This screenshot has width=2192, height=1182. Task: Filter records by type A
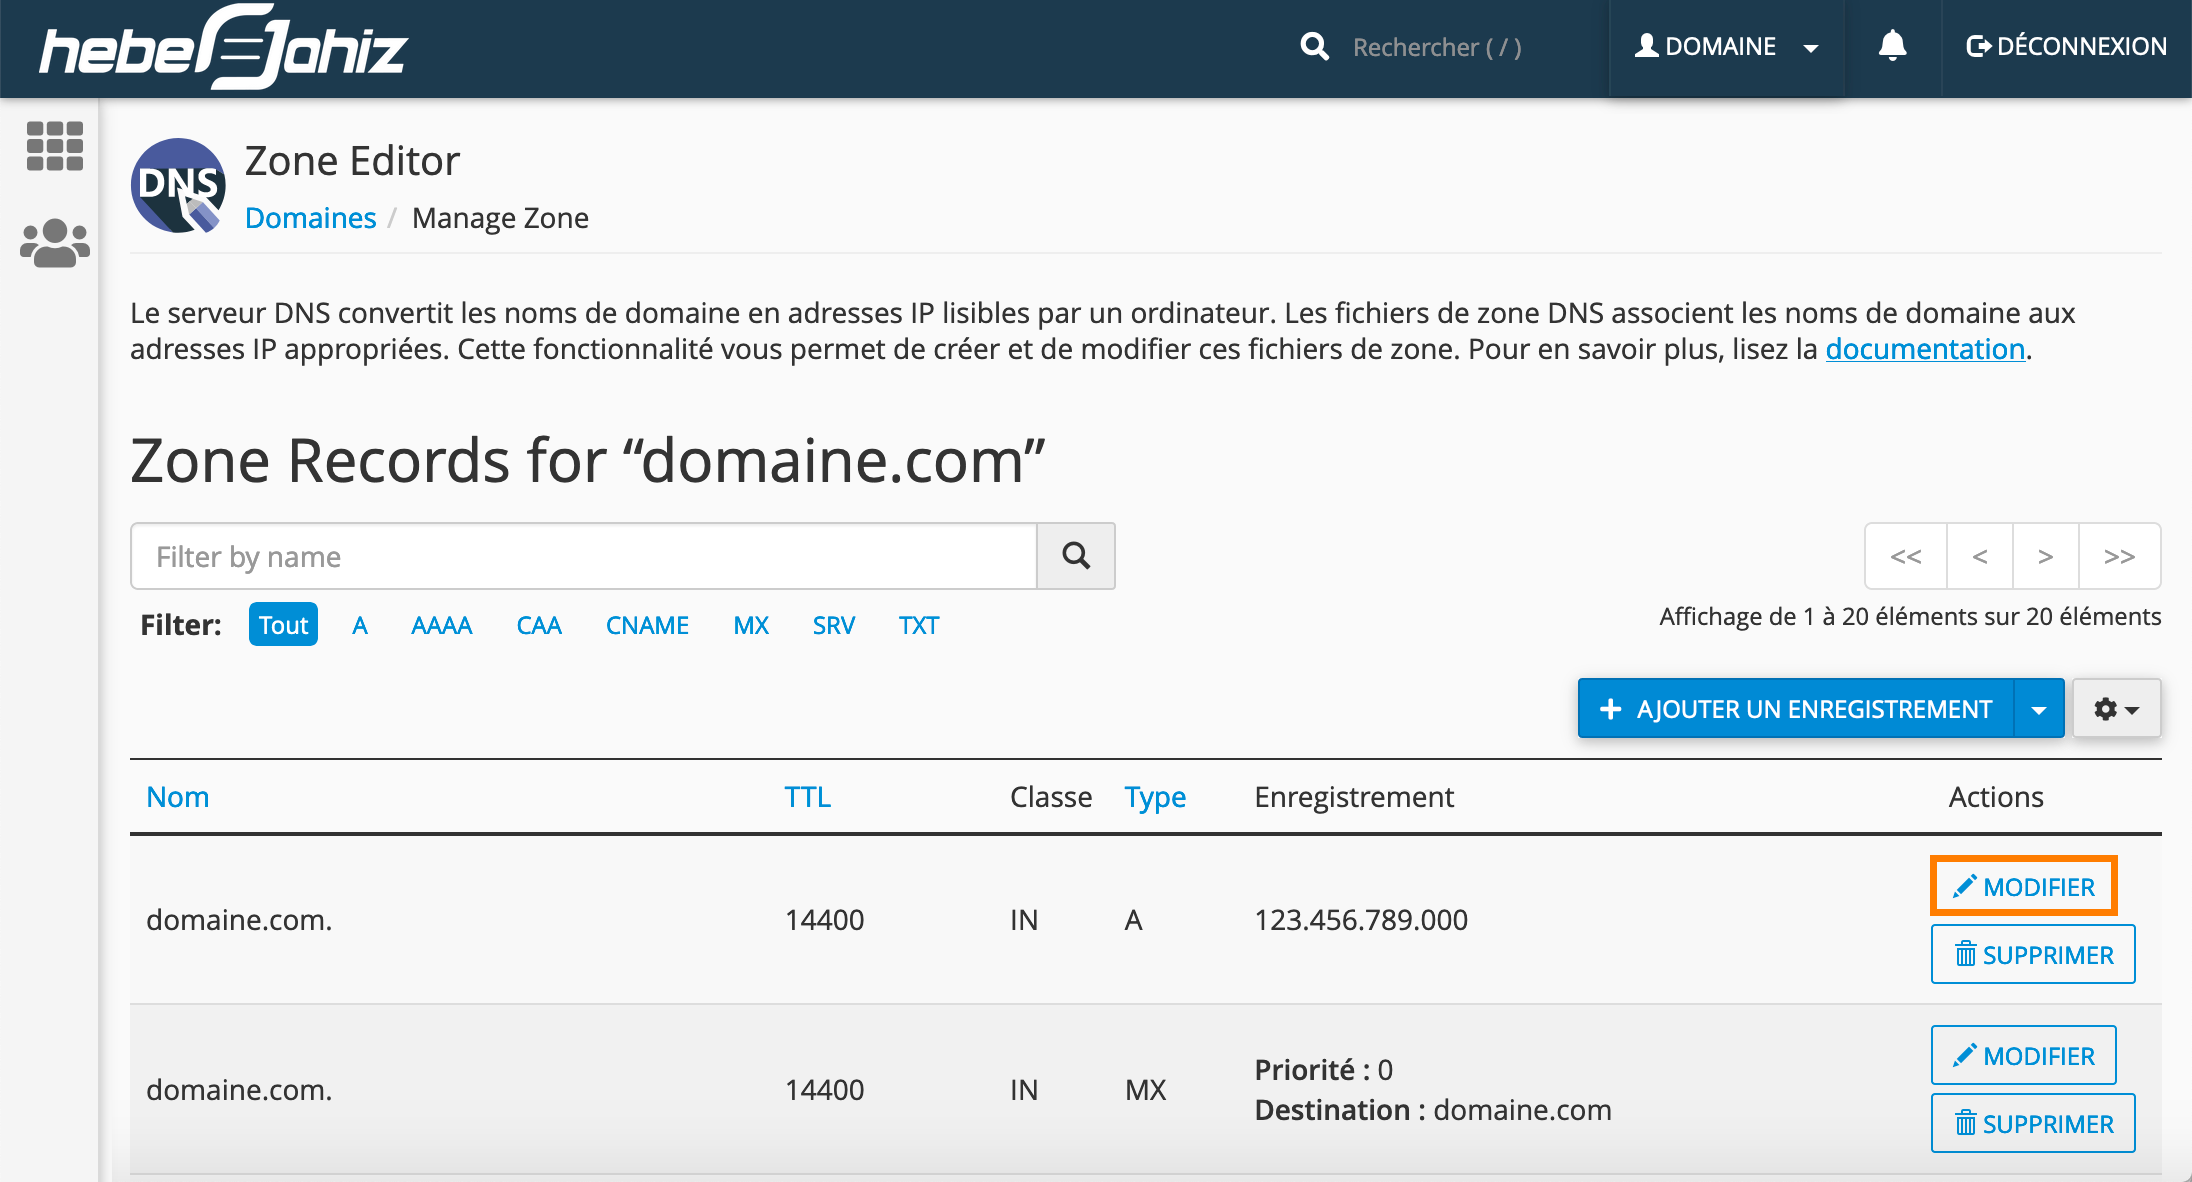[360, 625]
